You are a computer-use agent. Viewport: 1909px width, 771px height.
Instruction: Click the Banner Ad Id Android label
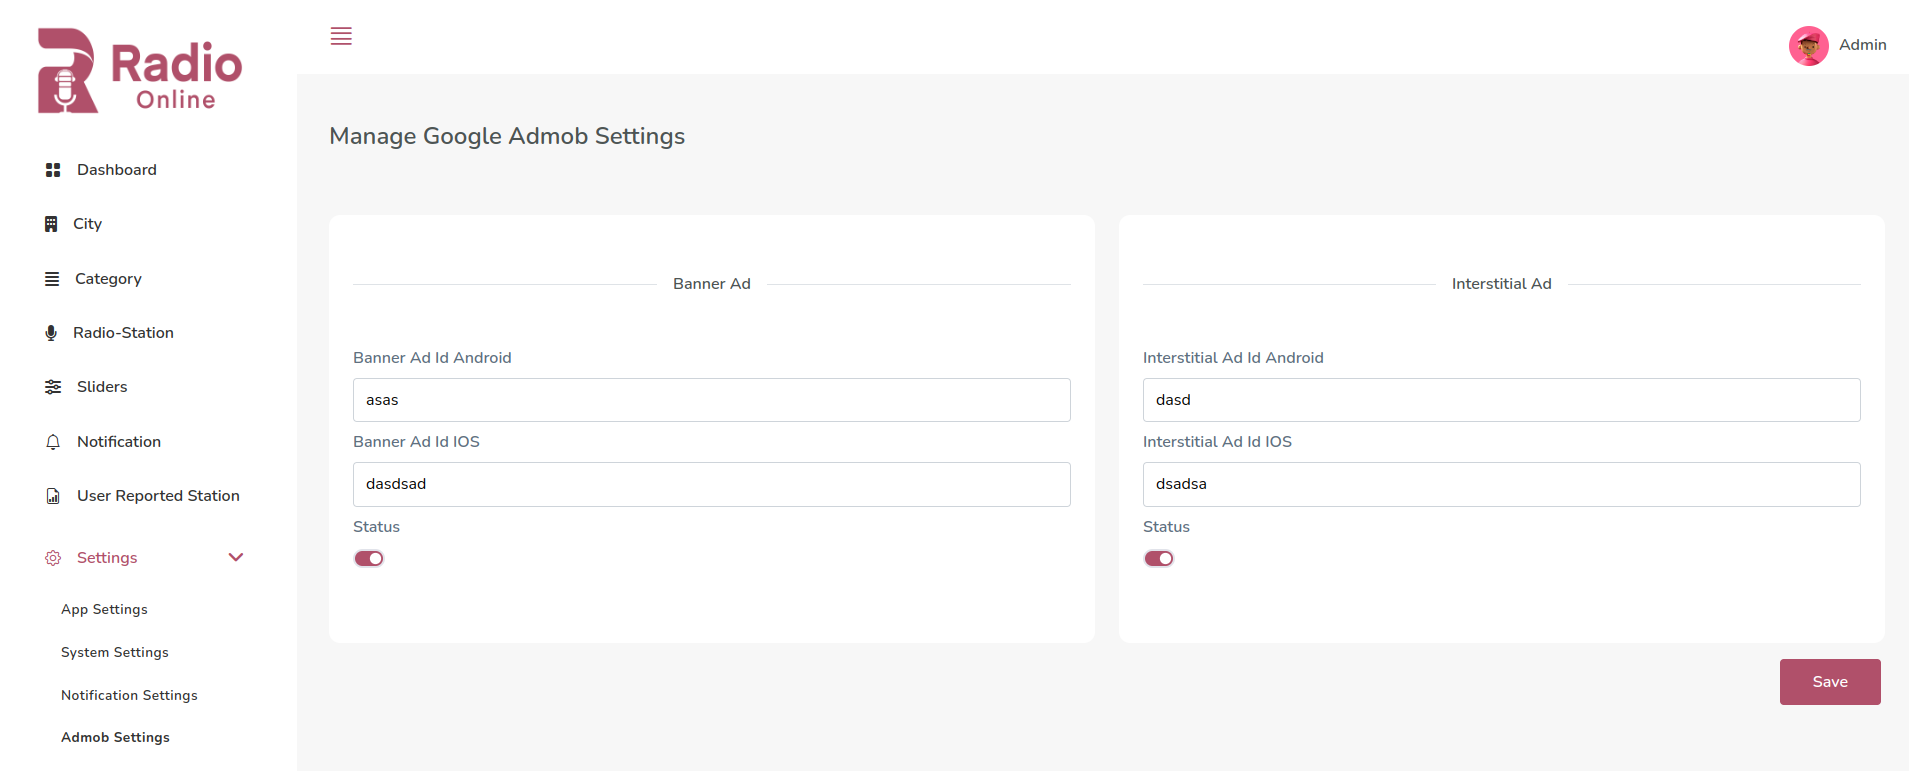[x=432, y=358]
